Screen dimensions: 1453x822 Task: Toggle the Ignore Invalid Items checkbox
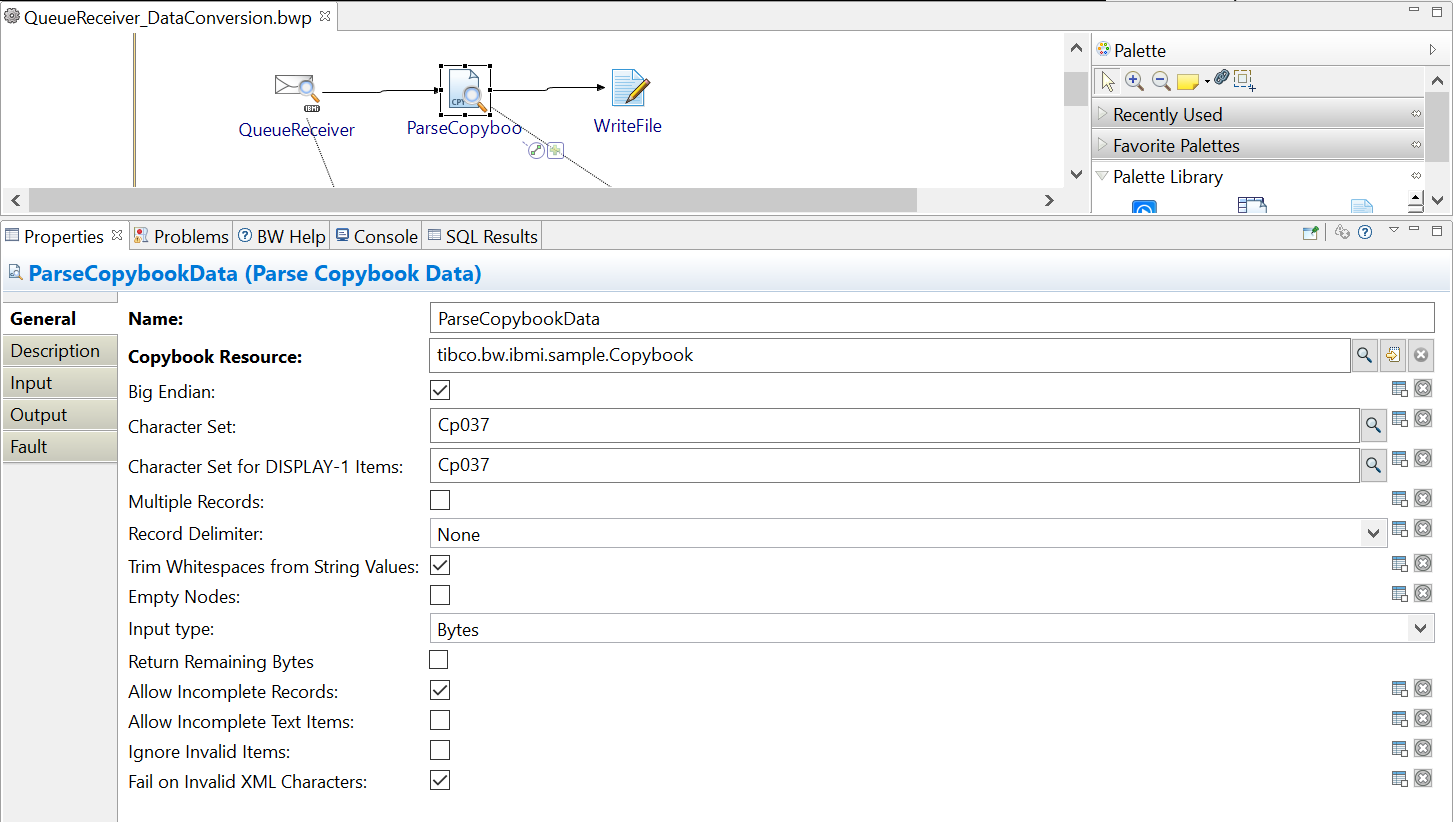440,750
